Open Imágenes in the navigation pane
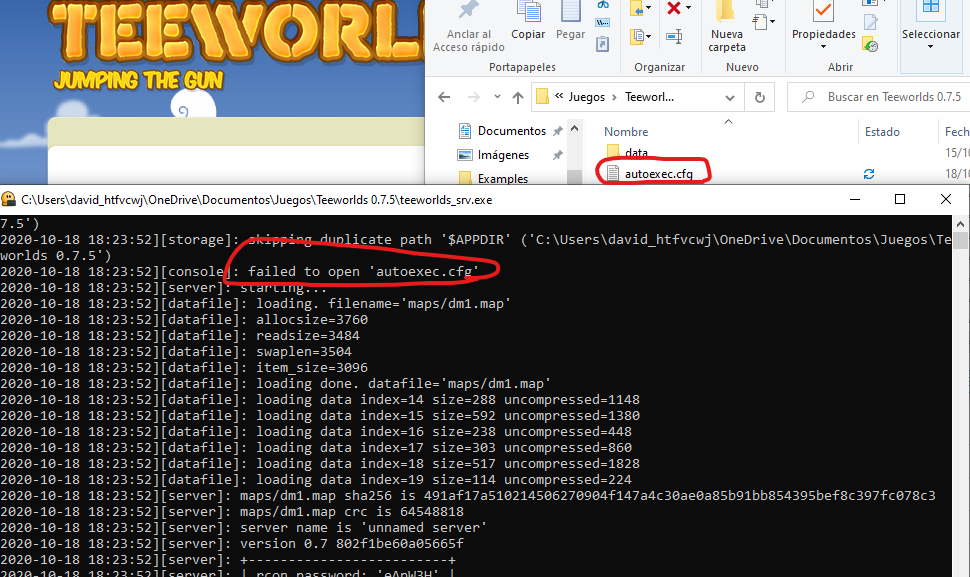This screenshot has width=970, height=577. [503, 155]
